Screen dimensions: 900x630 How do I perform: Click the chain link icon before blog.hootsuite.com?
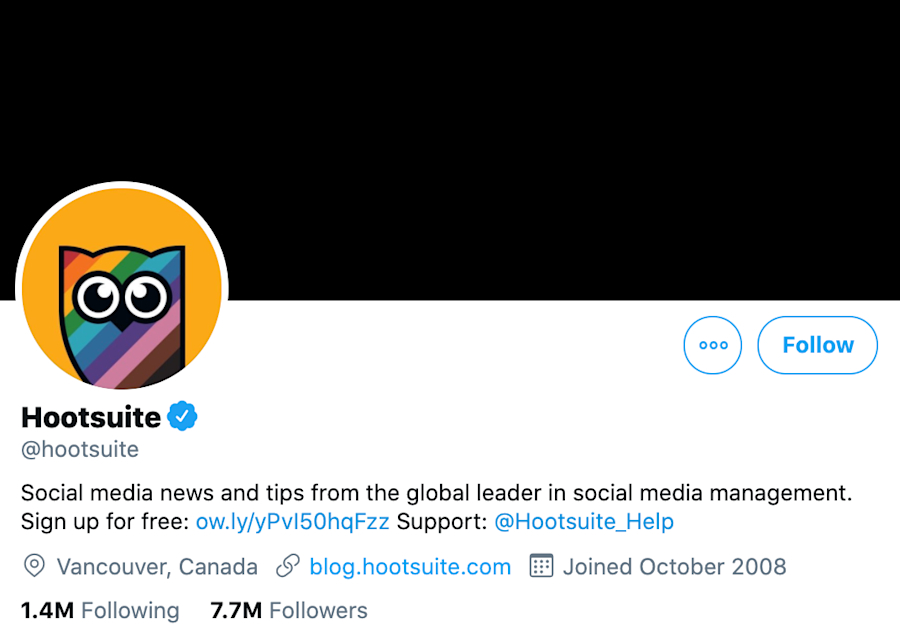pos(288,566)
